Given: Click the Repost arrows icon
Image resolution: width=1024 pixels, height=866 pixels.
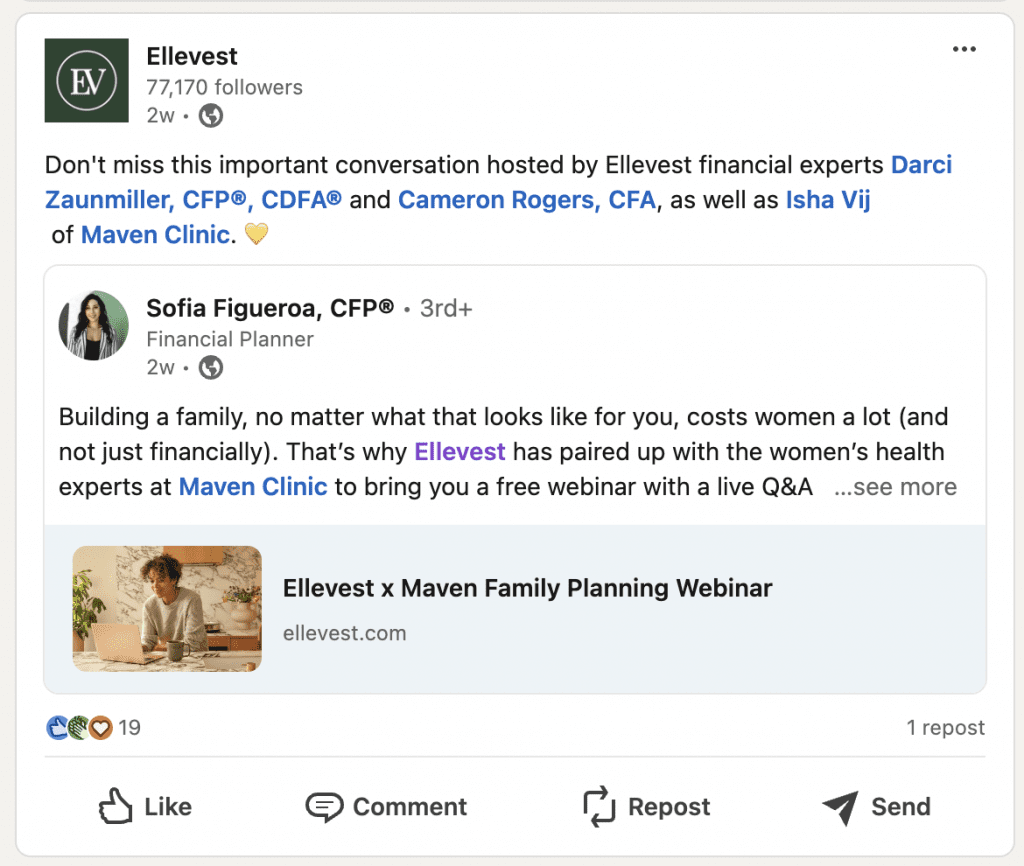Looking at the screenshot, I should (x=597, y=806).
